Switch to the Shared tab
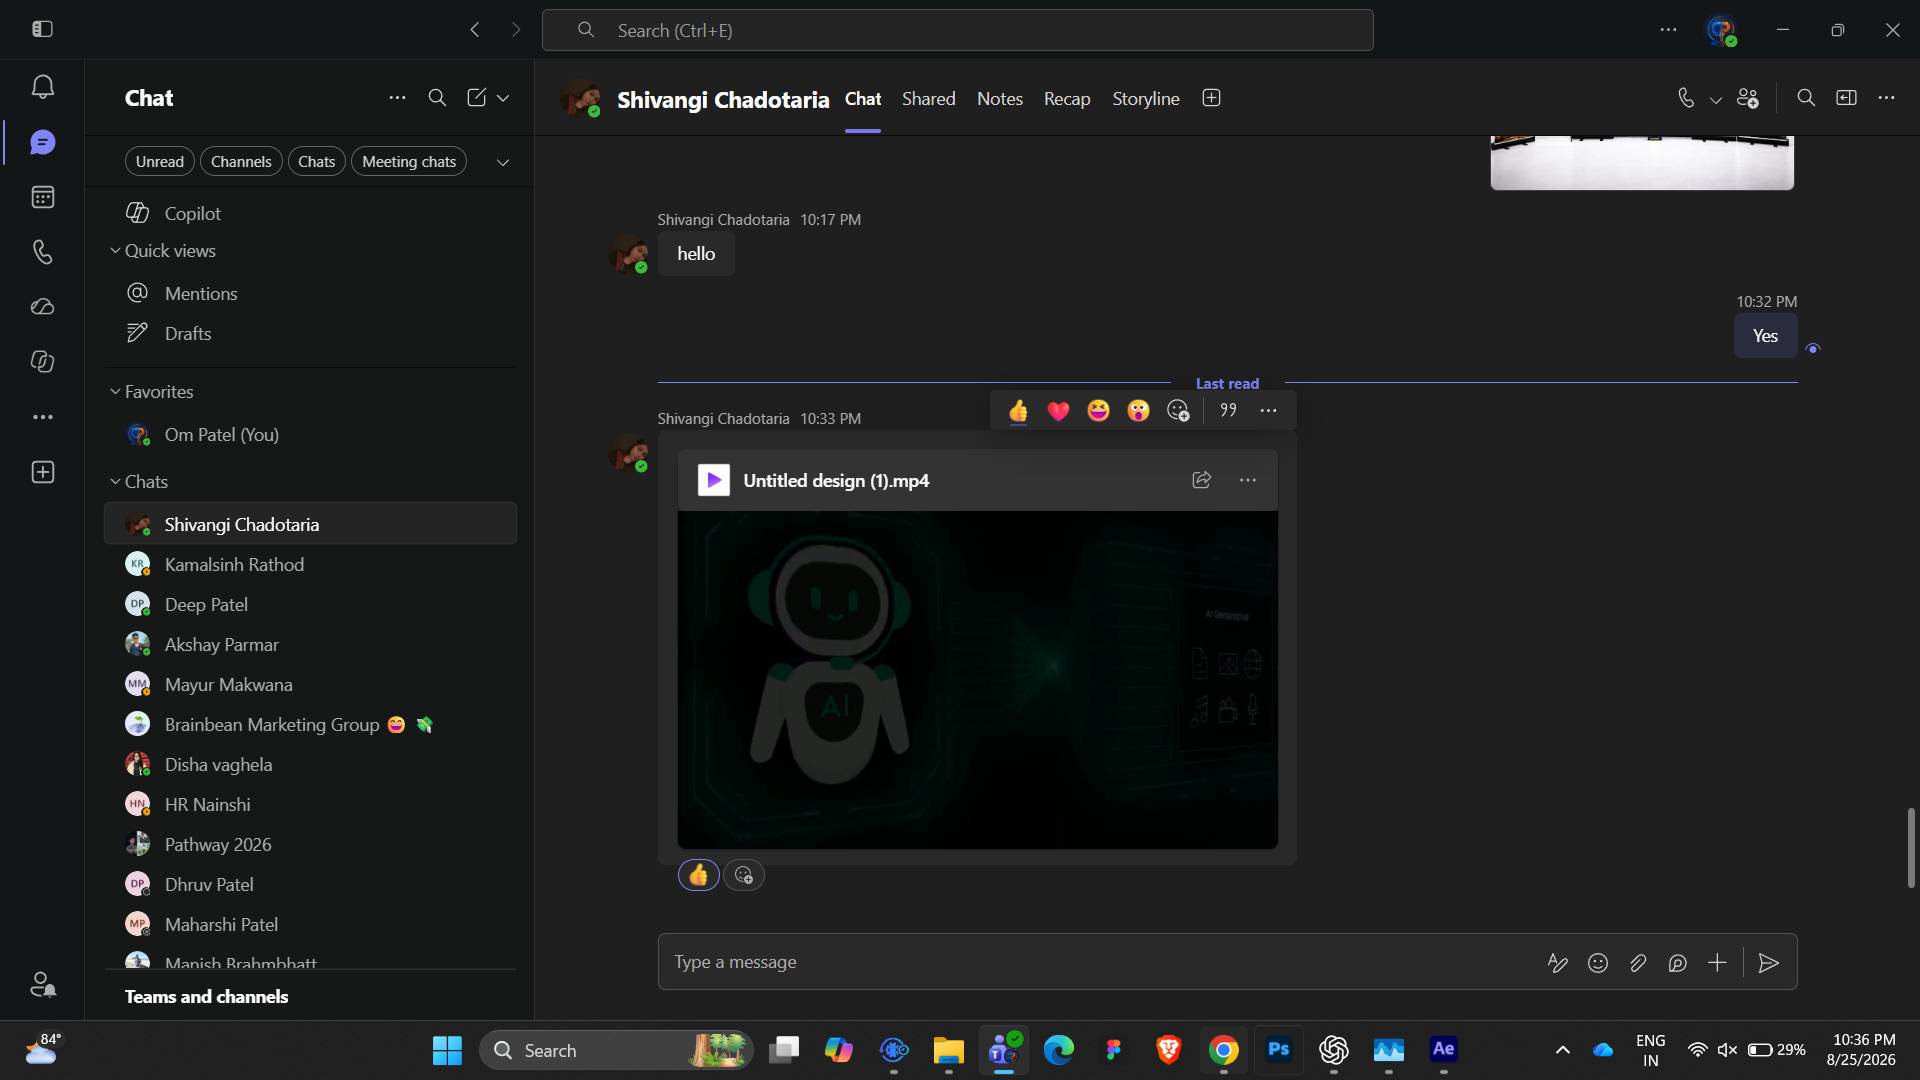1920x1080 pixels. pyautogui.click(x=929, y=99)
